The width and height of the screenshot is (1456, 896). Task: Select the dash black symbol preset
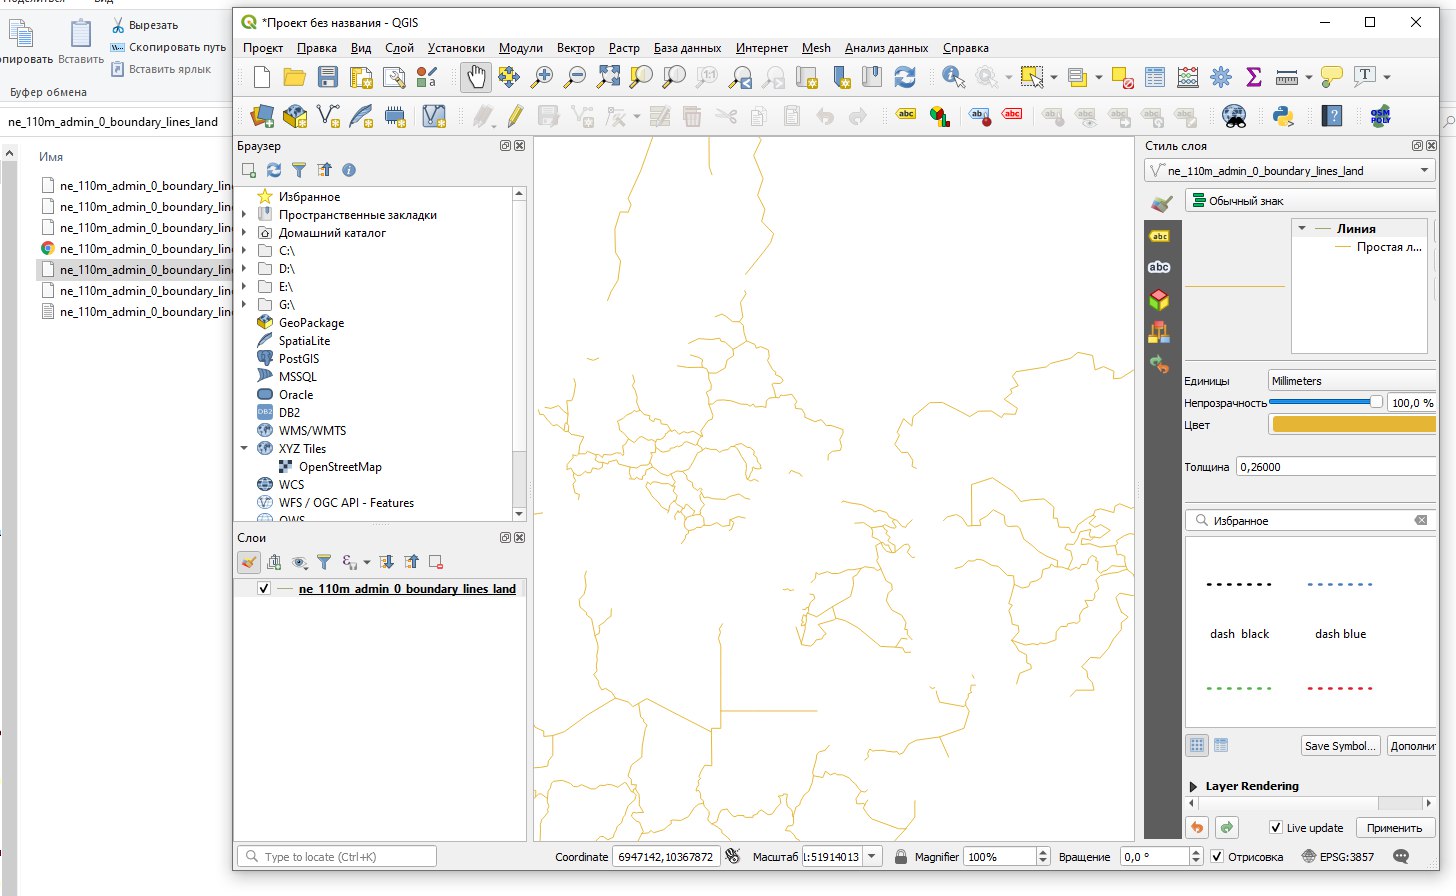point(1240,608)
